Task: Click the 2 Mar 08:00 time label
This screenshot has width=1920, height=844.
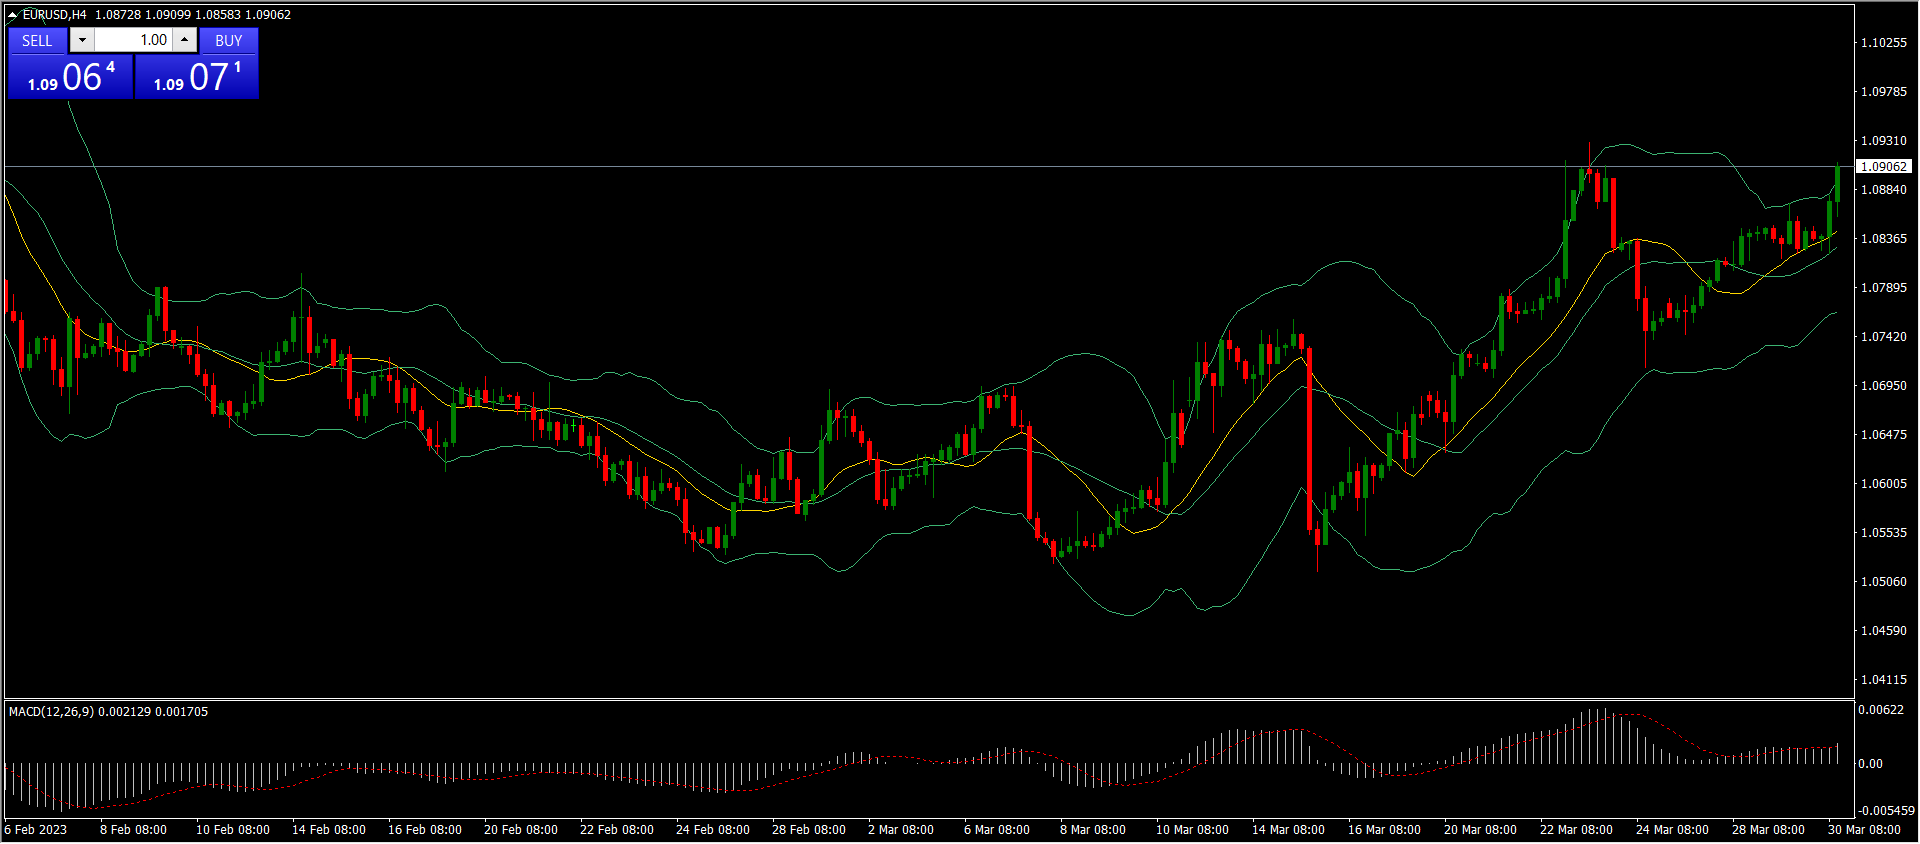Action: coord(901,830)
